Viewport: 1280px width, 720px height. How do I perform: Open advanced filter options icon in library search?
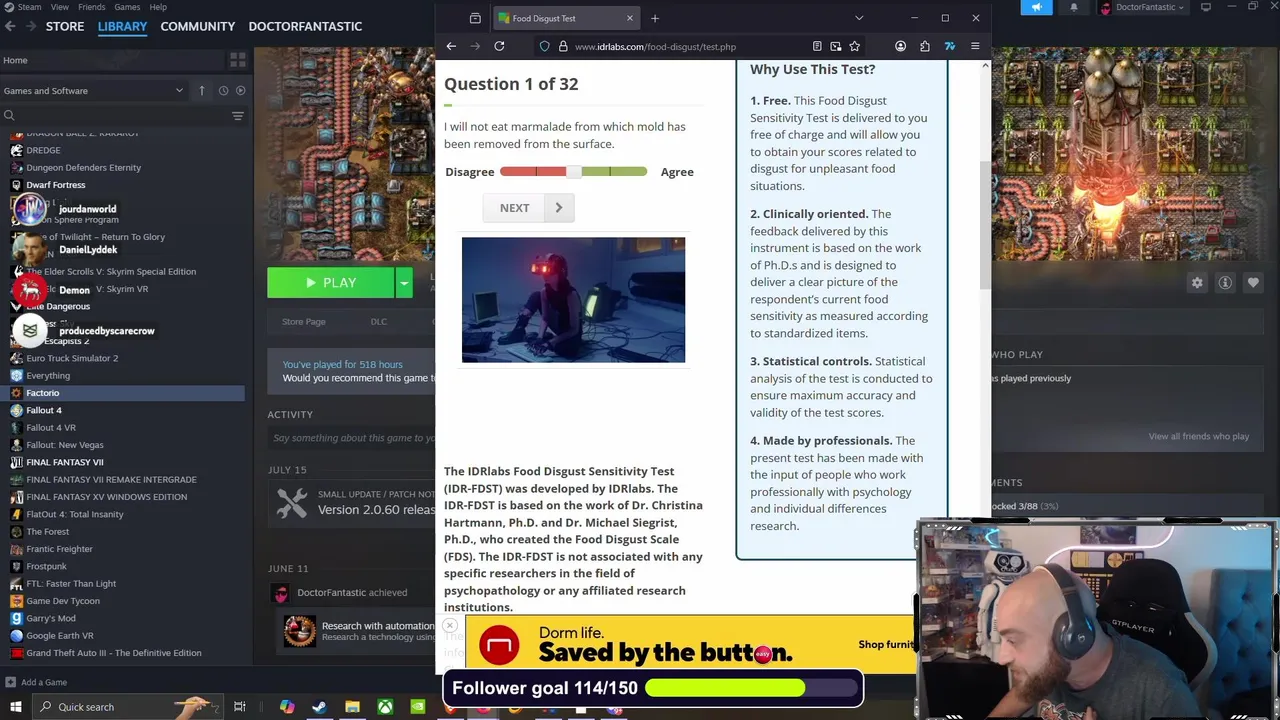[237, 116]
